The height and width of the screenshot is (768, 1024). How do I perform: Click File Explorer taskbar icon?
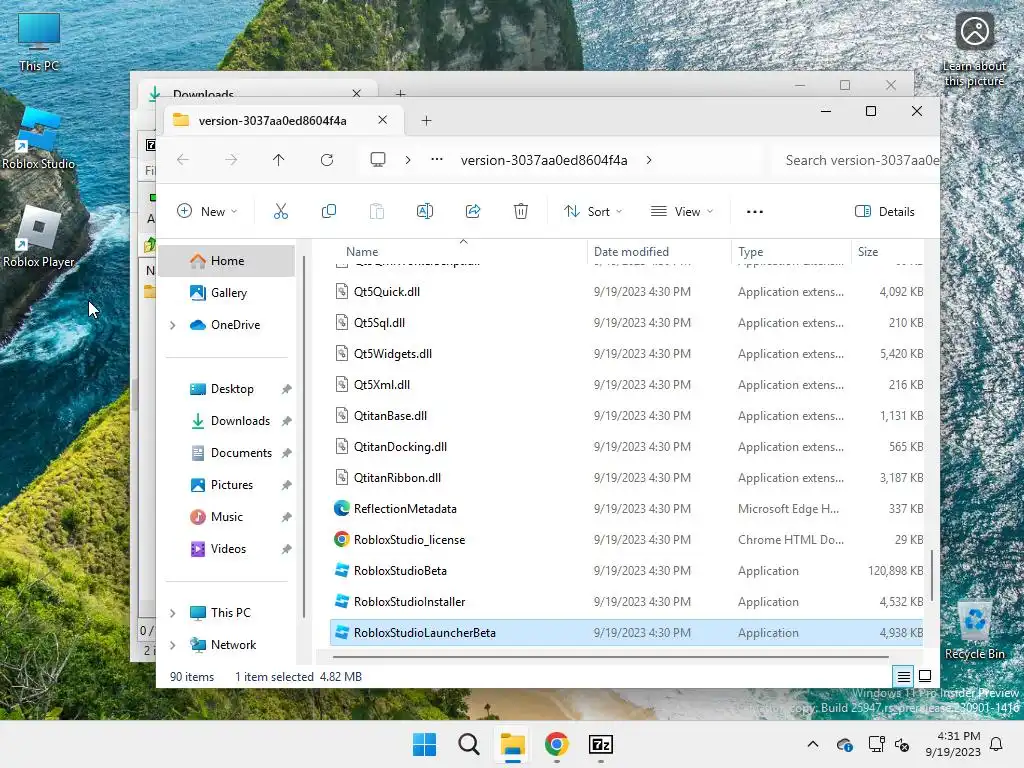(x=513, y=744)
